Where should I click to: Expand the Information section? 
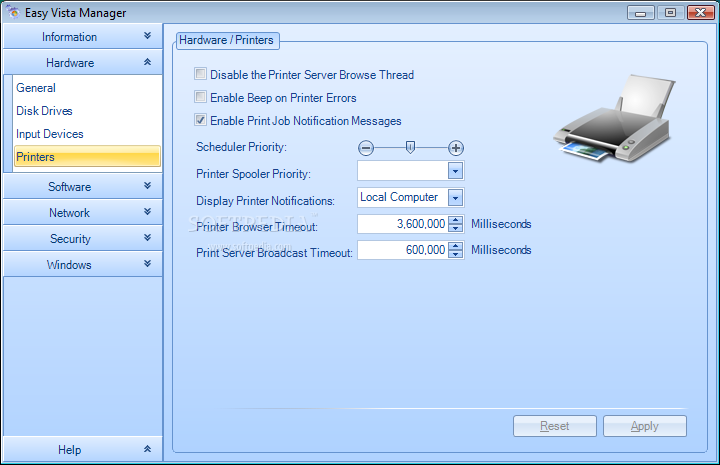click(x=83, y=36)
